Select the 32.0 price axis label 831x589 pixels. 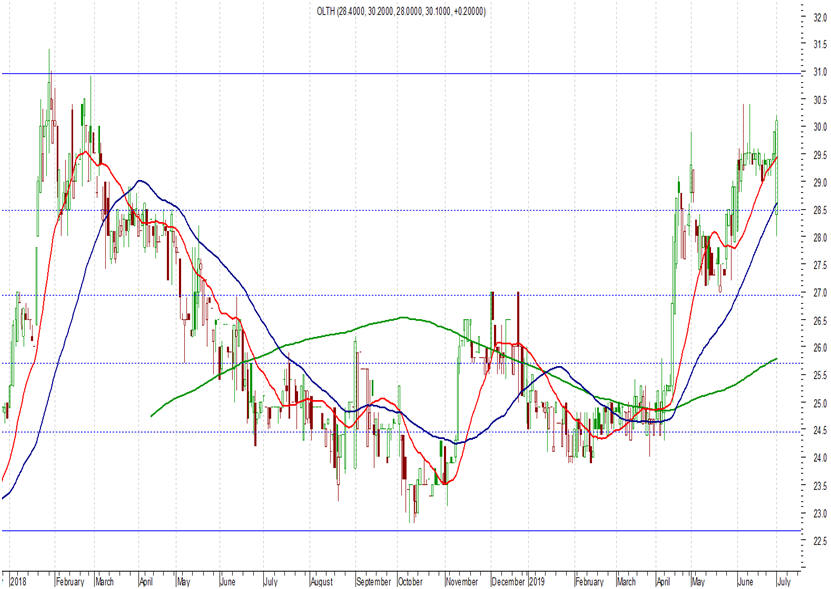click(x=820, y=17)
